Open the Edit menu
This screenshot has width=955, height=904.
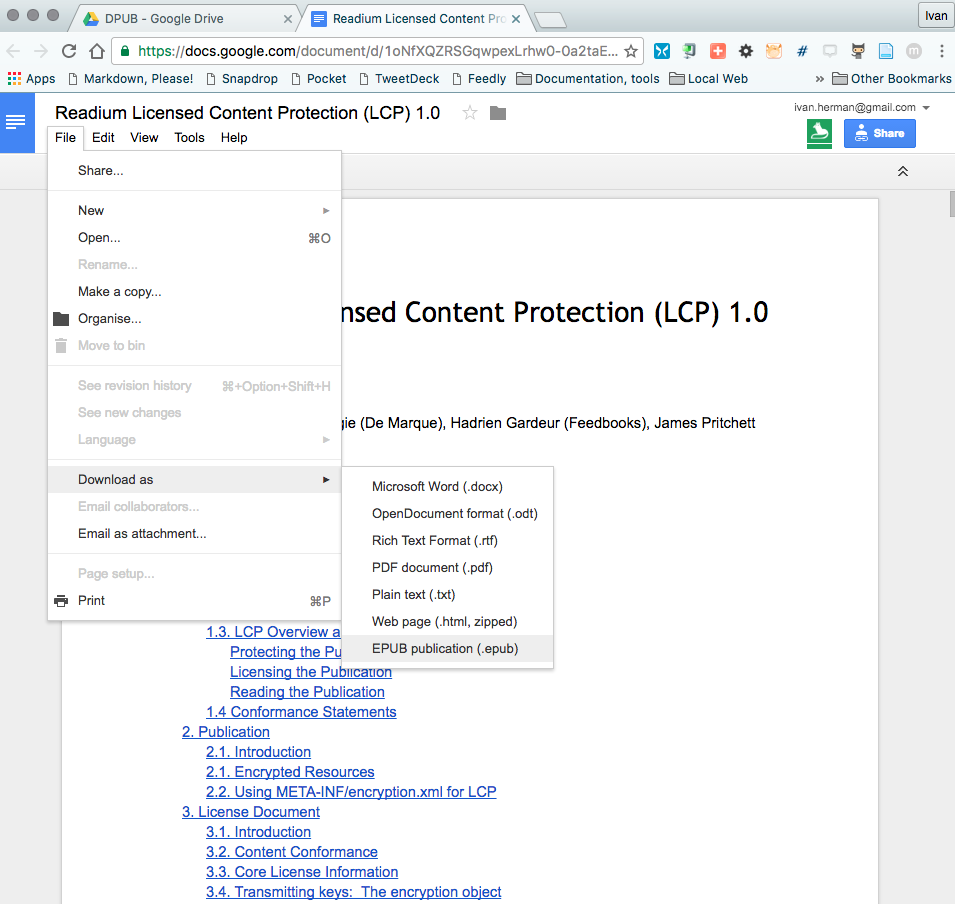tap(103, 138)
